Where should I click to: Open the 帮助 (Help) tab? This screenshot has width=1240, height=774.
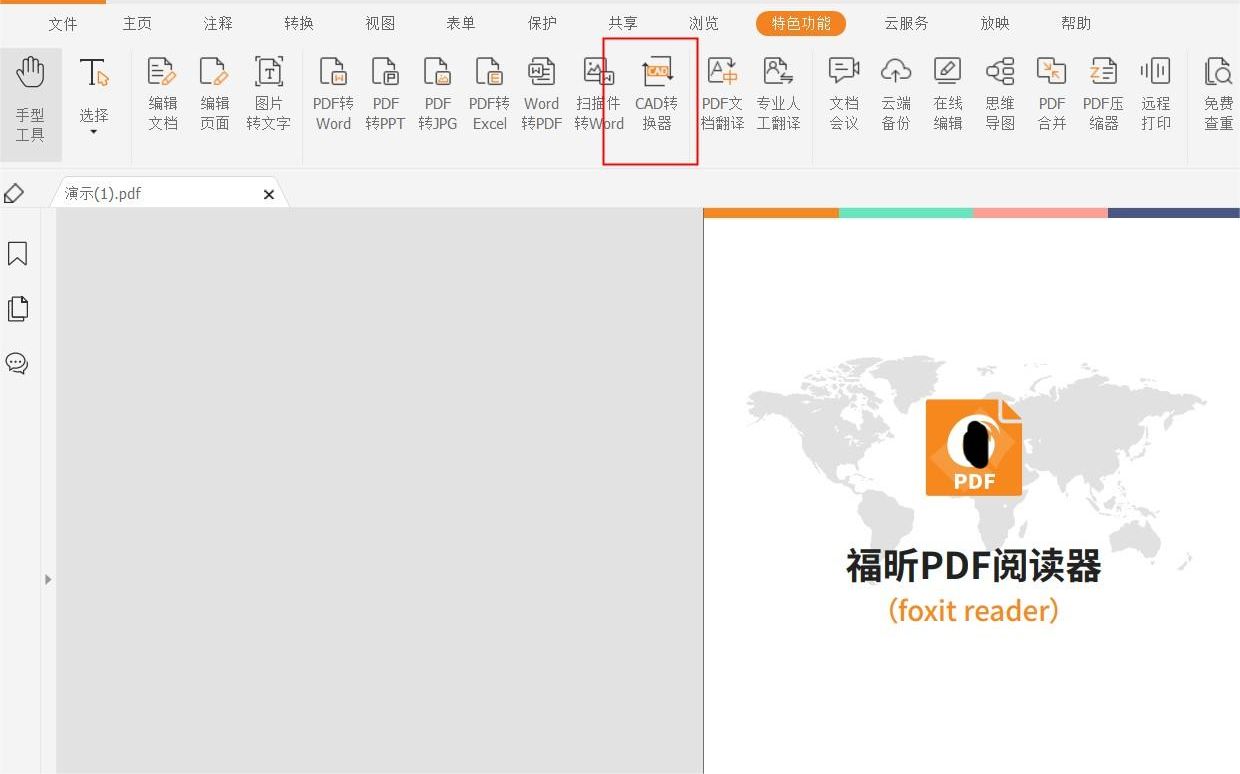click(x=1076, y=23)
